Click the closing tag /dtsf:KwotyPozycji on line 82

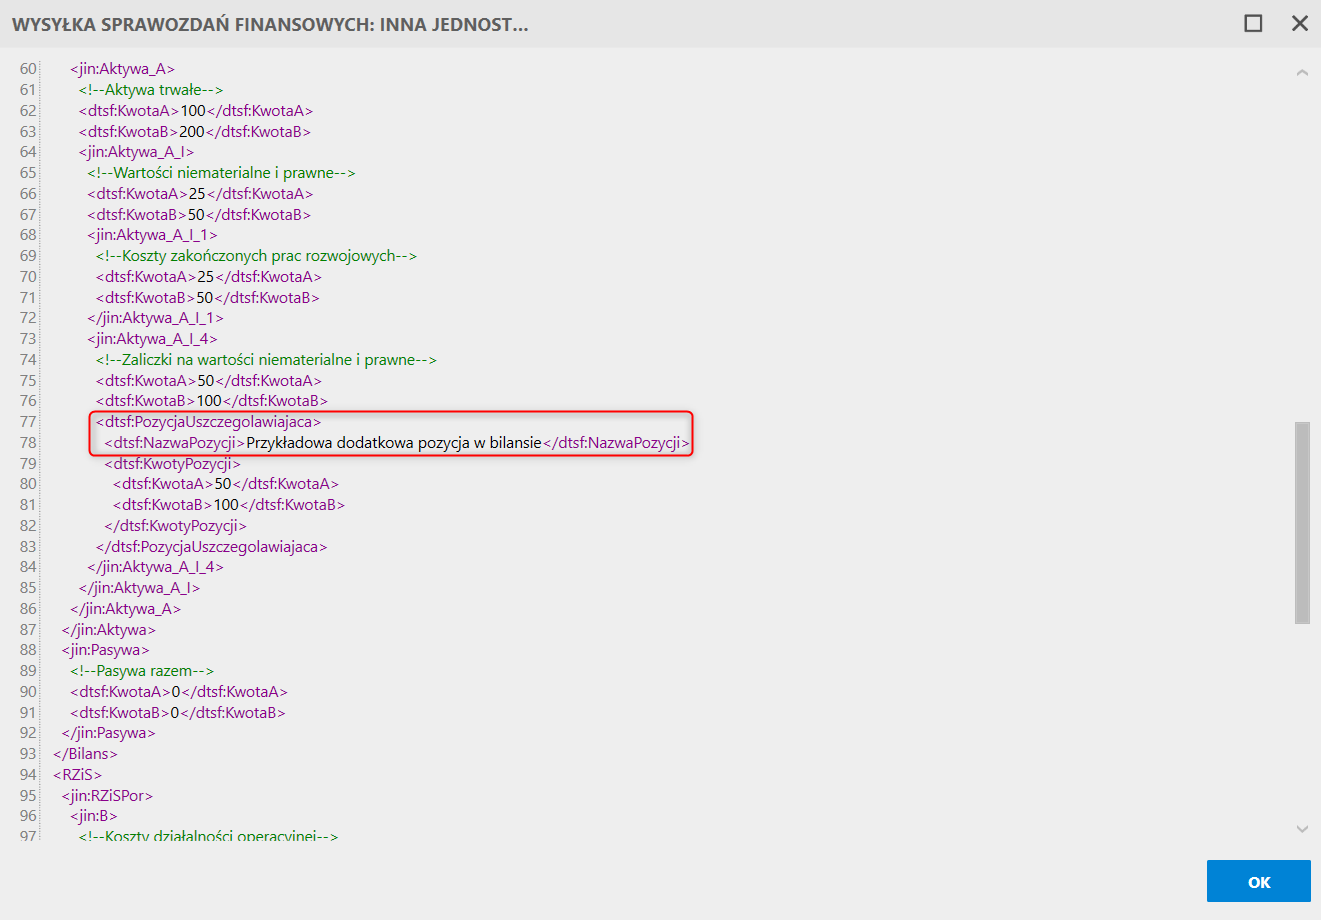pyautogui.click(x=175, y=526)
